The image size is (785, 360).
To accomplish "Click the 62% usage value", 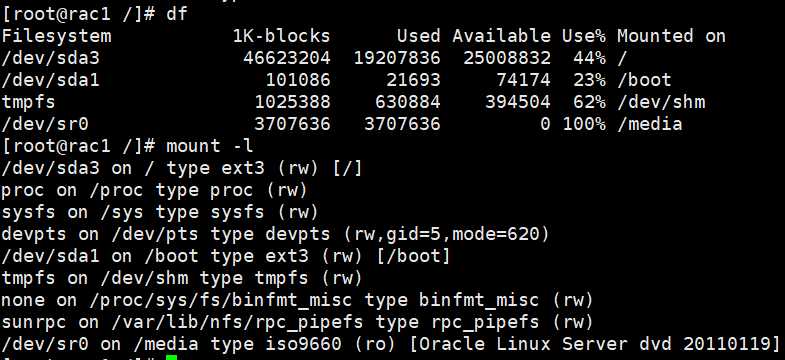I will tap(589, 102).
